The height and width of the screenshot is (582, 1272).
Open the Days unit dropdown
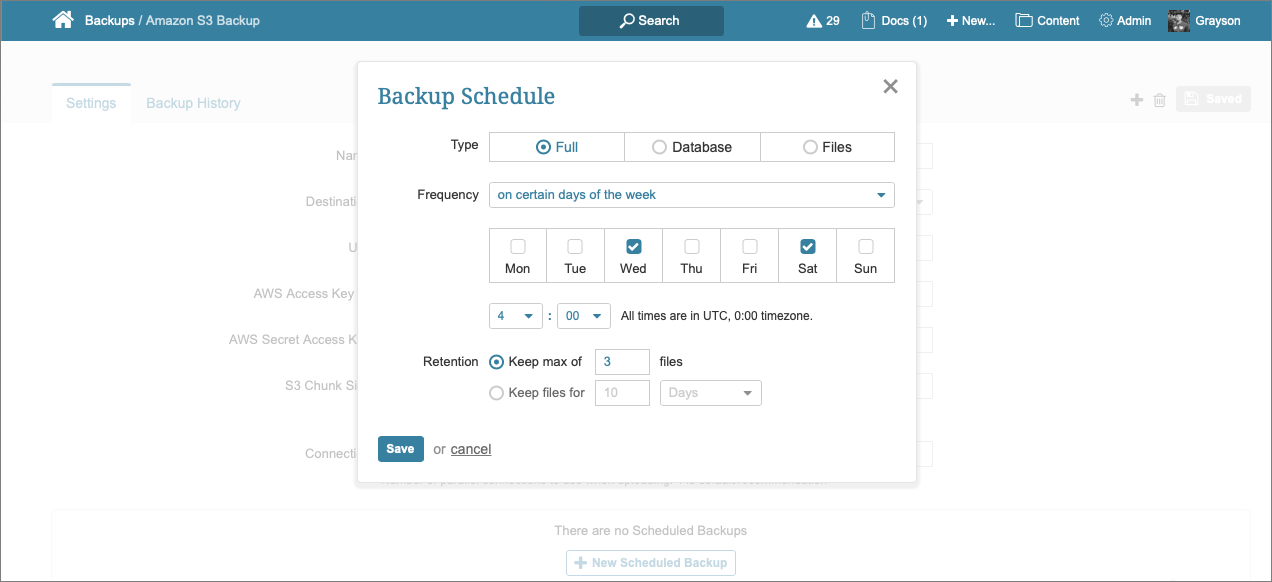coord(711,393)
